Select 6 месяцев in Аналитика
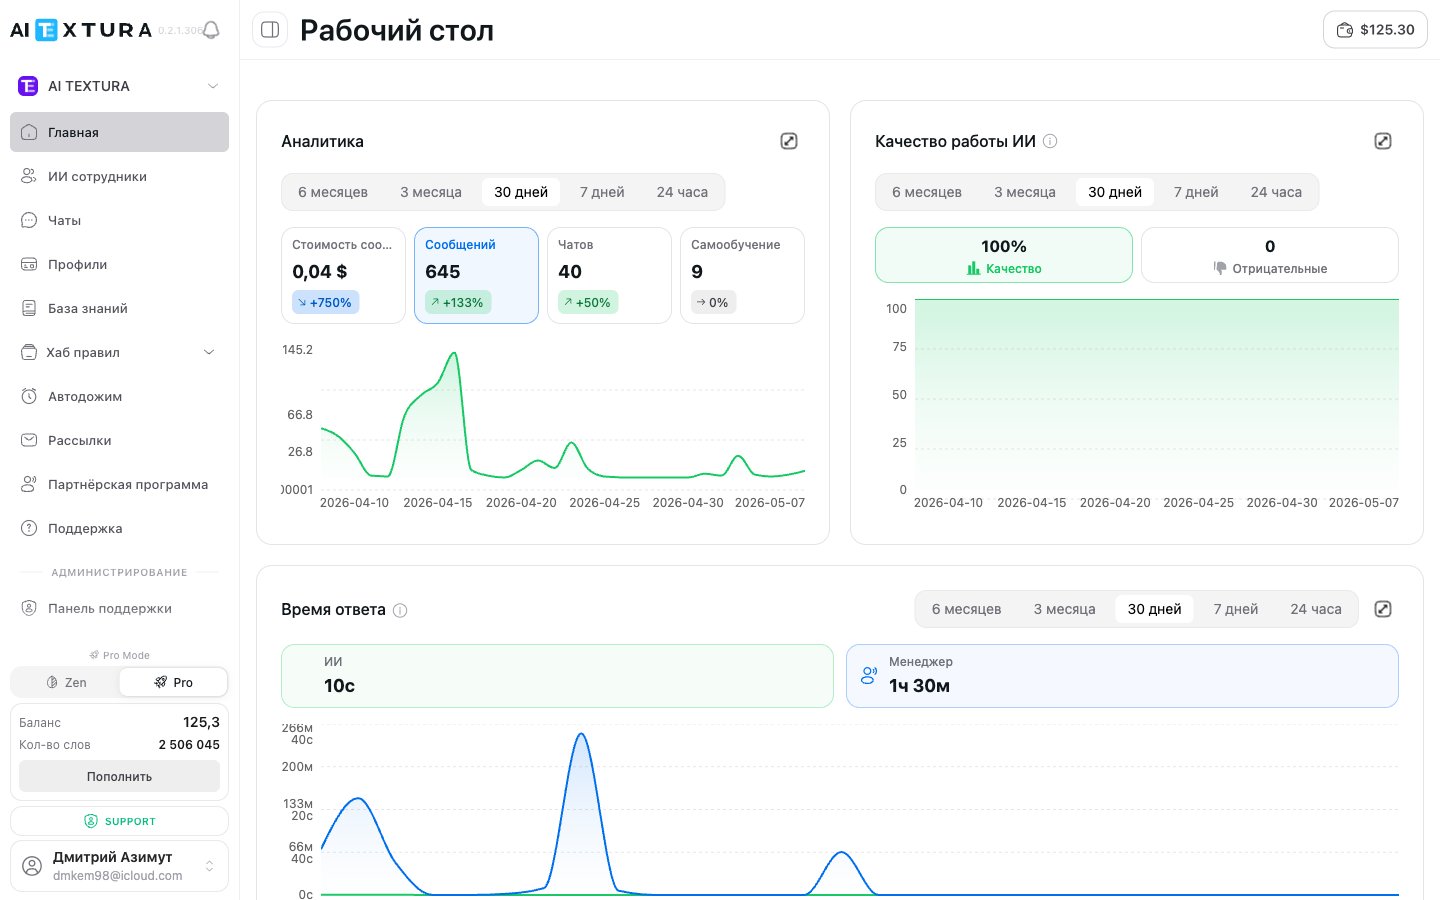Screen dimensions: 1440x900 (333, 192)
